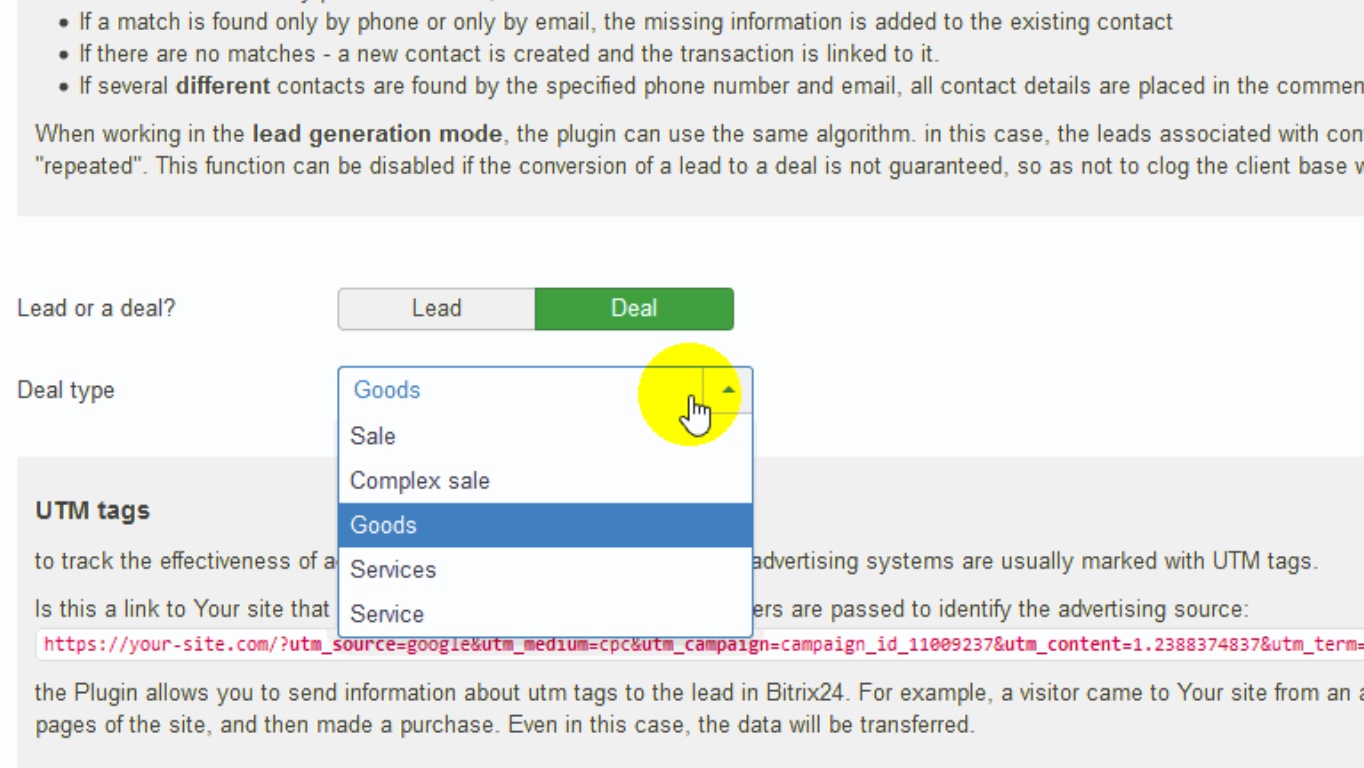Choose Sale from the deal type list

coord(373,436)
